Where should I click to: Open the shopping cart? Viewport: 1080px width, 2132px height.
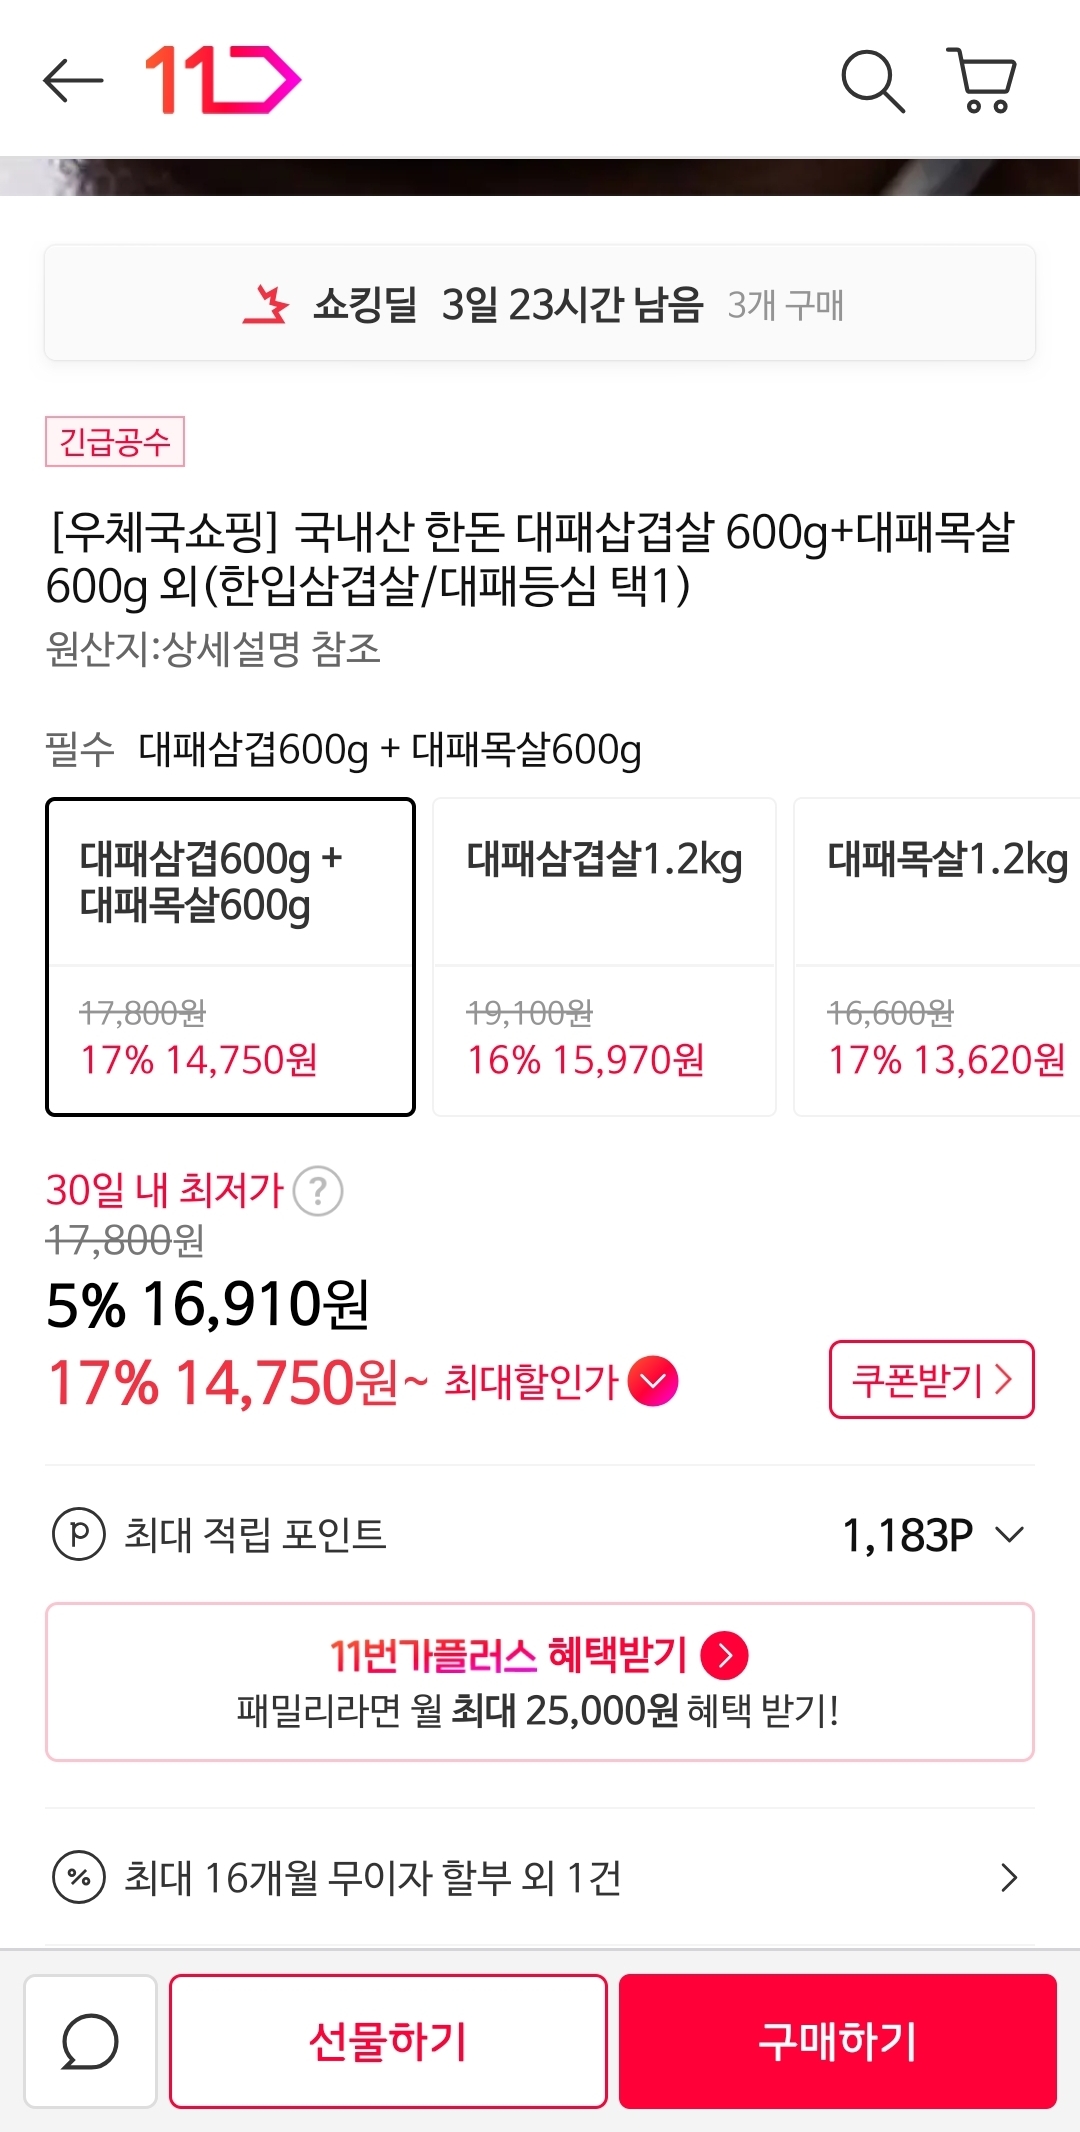point(983,80)
